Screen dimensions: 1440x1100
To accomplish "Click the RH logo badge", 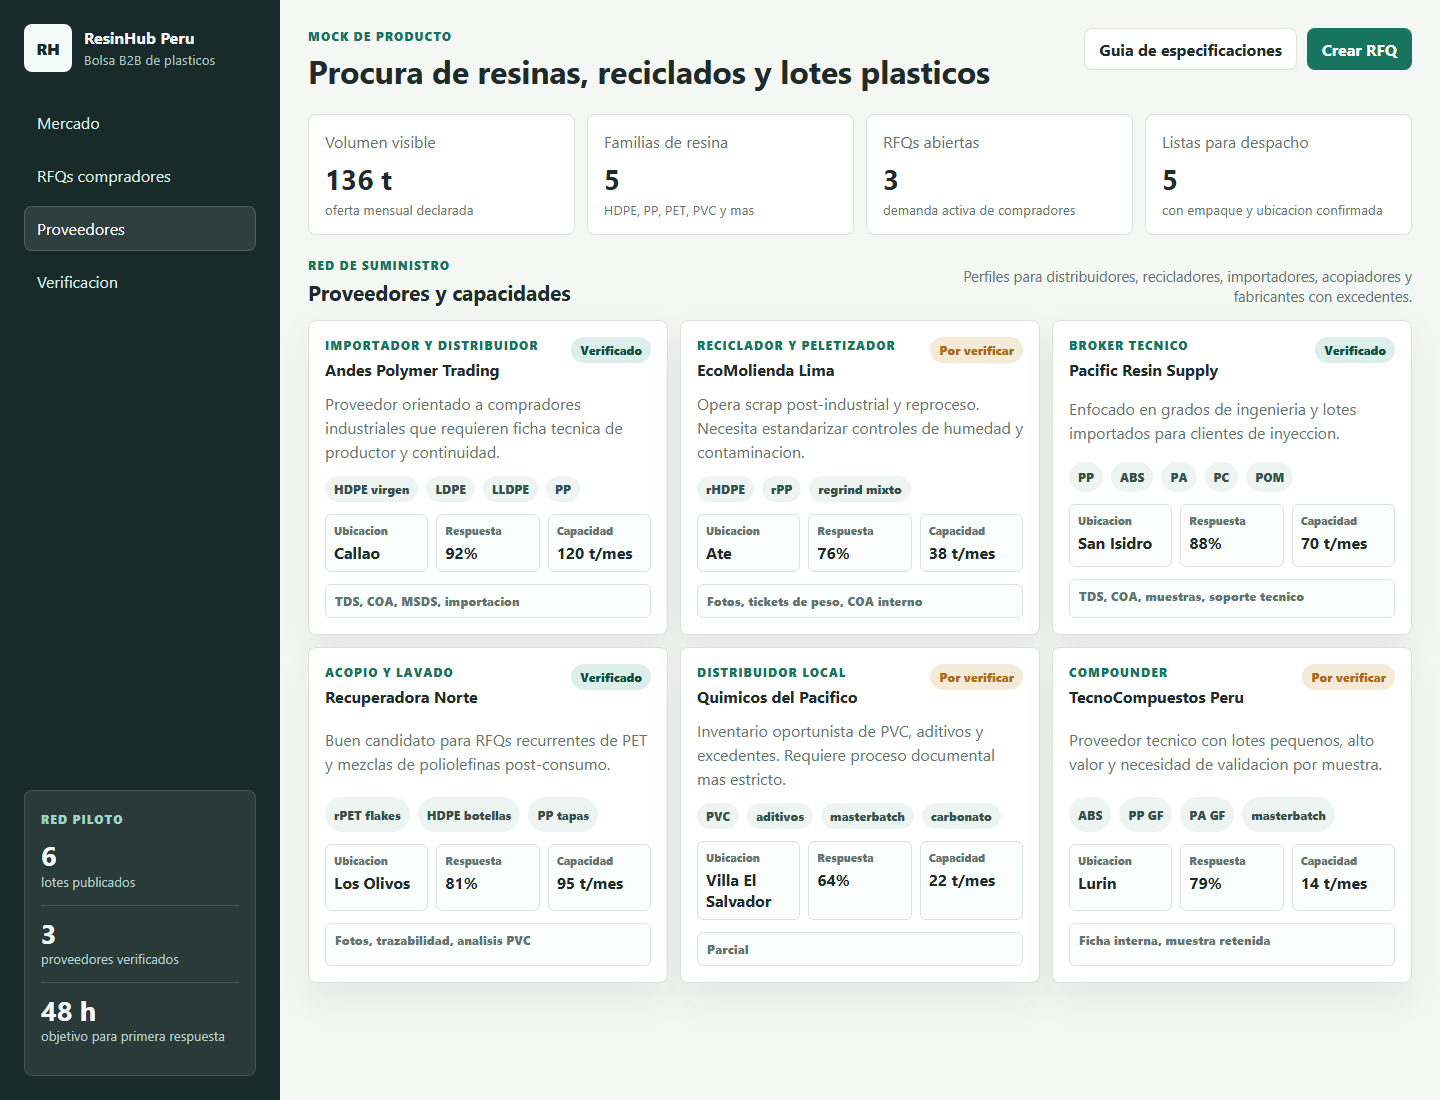I will pos(48,48).
